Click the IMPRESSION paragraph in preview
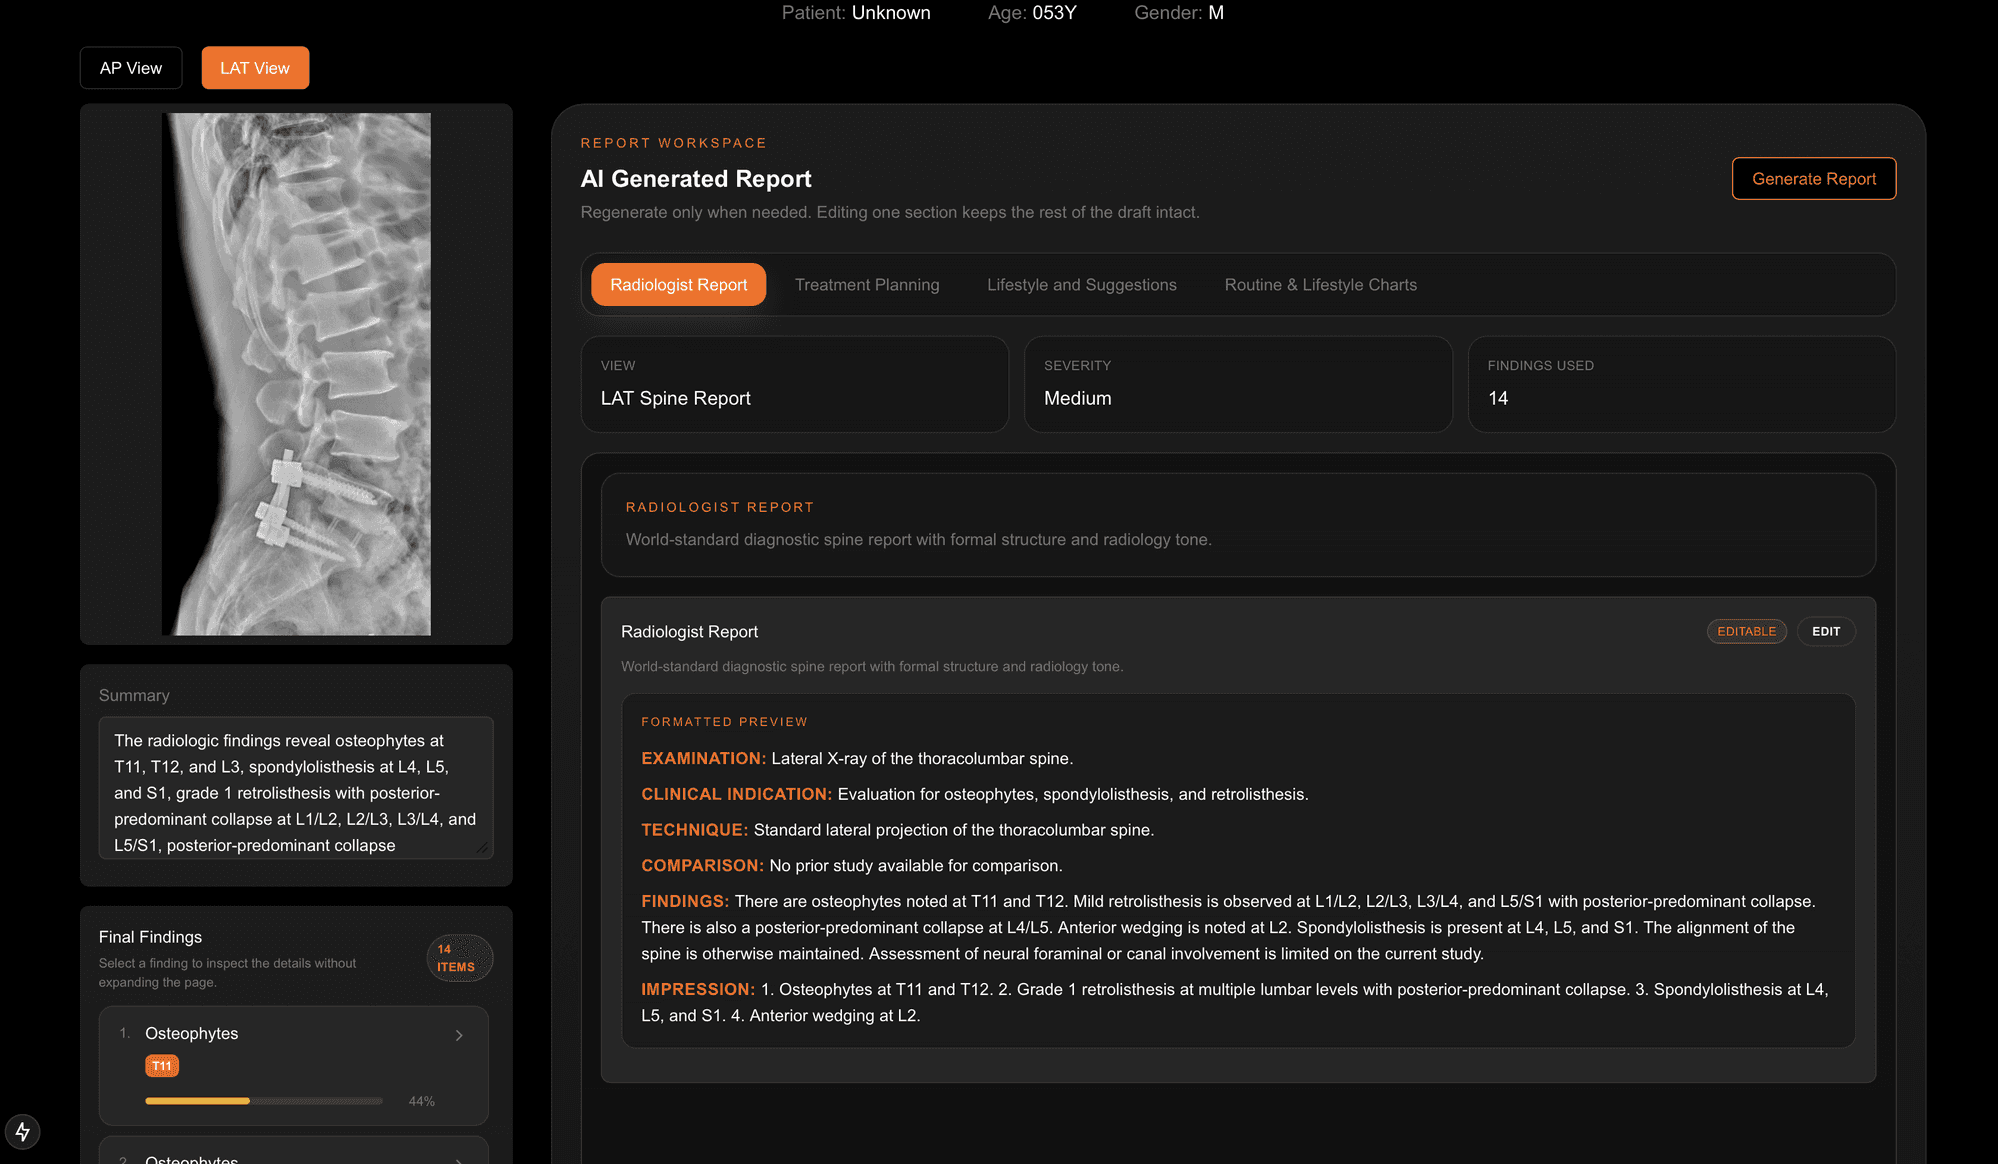1998x1164 pixels. pos(1234,1003)
